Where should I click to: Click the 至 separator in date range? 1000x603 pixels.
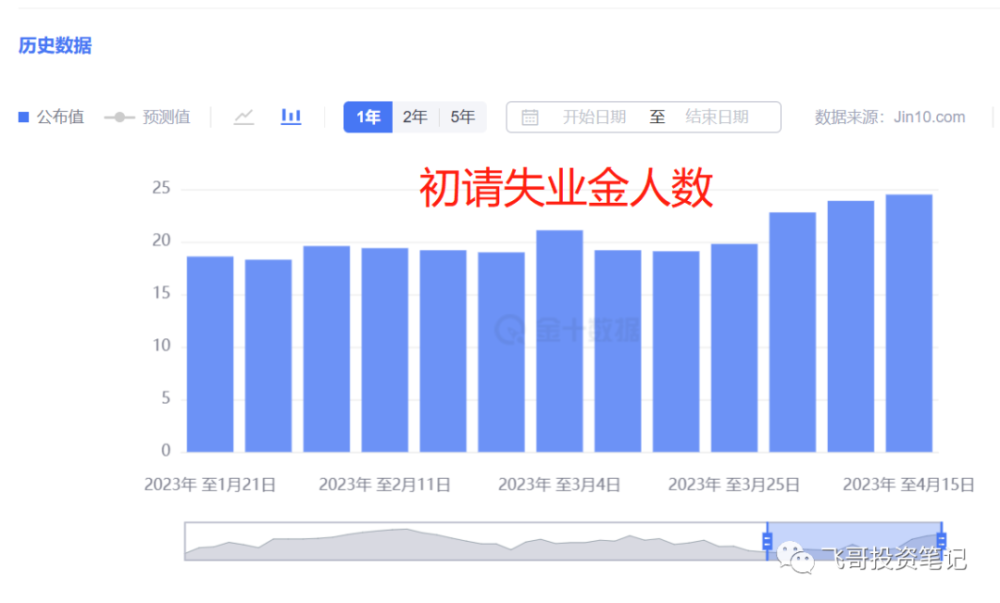tap(657, 117)
